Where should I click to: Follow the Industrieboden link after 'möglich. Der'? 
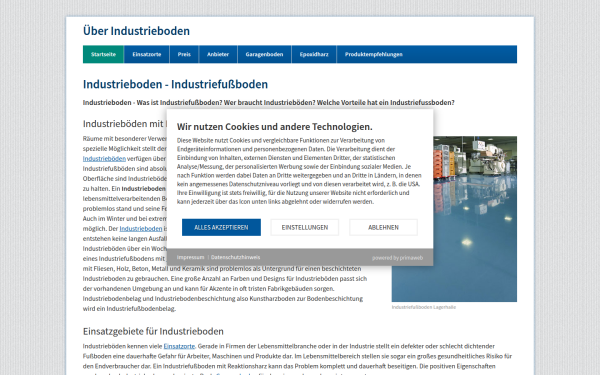141,228
